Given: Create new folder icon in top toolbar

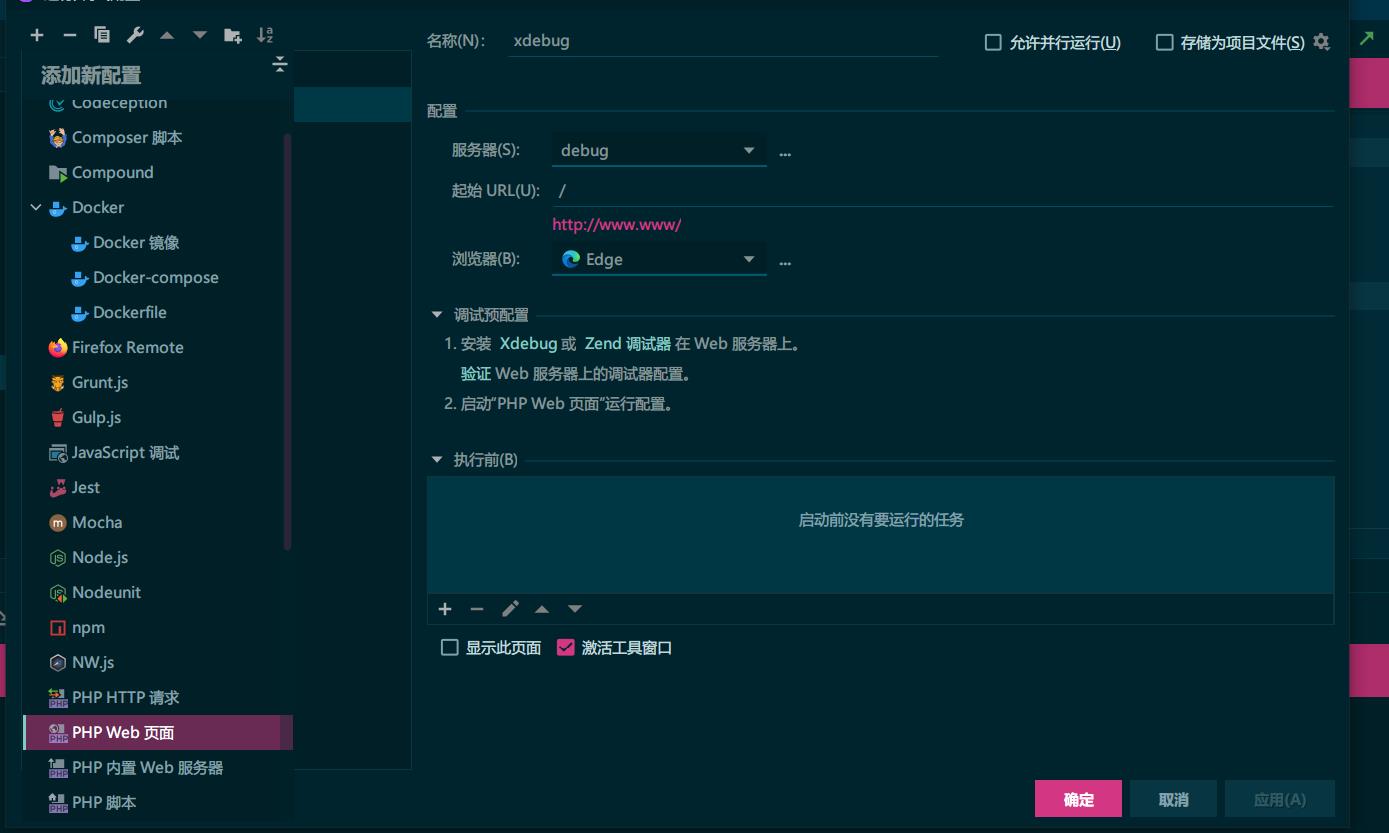Looking at the screenshot, I should (x=233, y=35).
